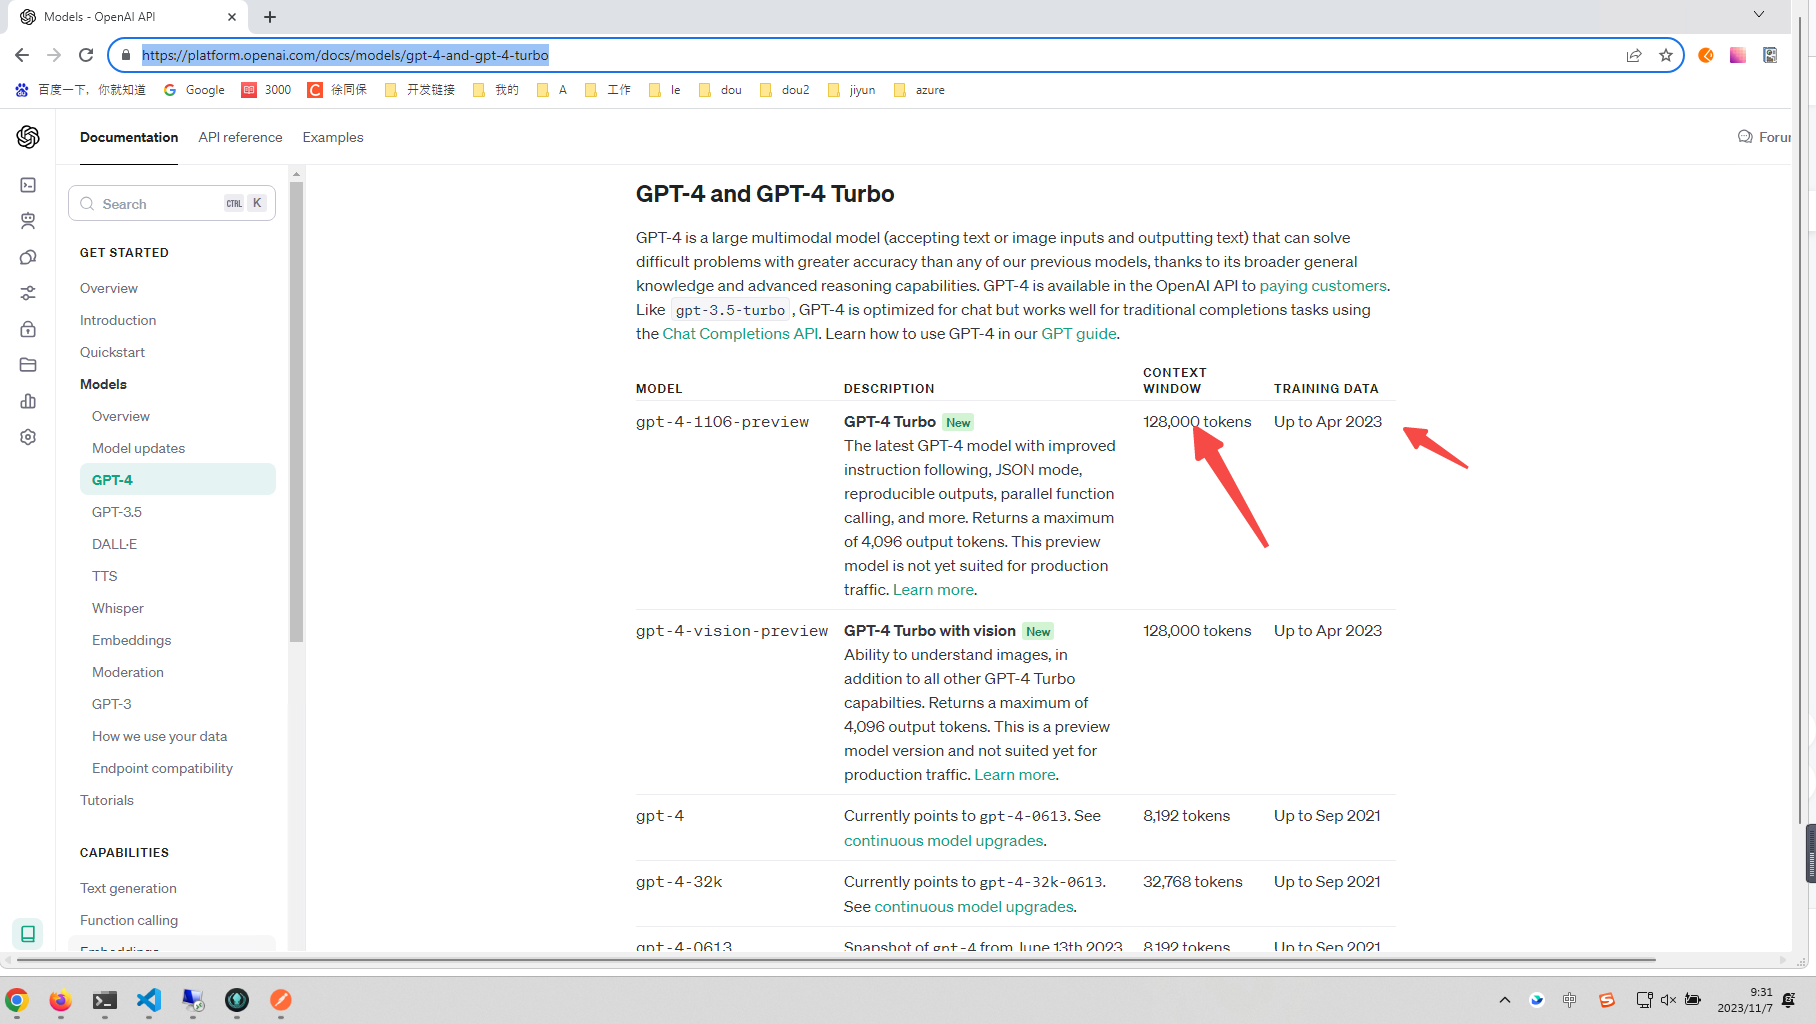Open Endpoint compatibility in sidebar
This screenshot has width=1816, height=1024.
coord(162,768)
